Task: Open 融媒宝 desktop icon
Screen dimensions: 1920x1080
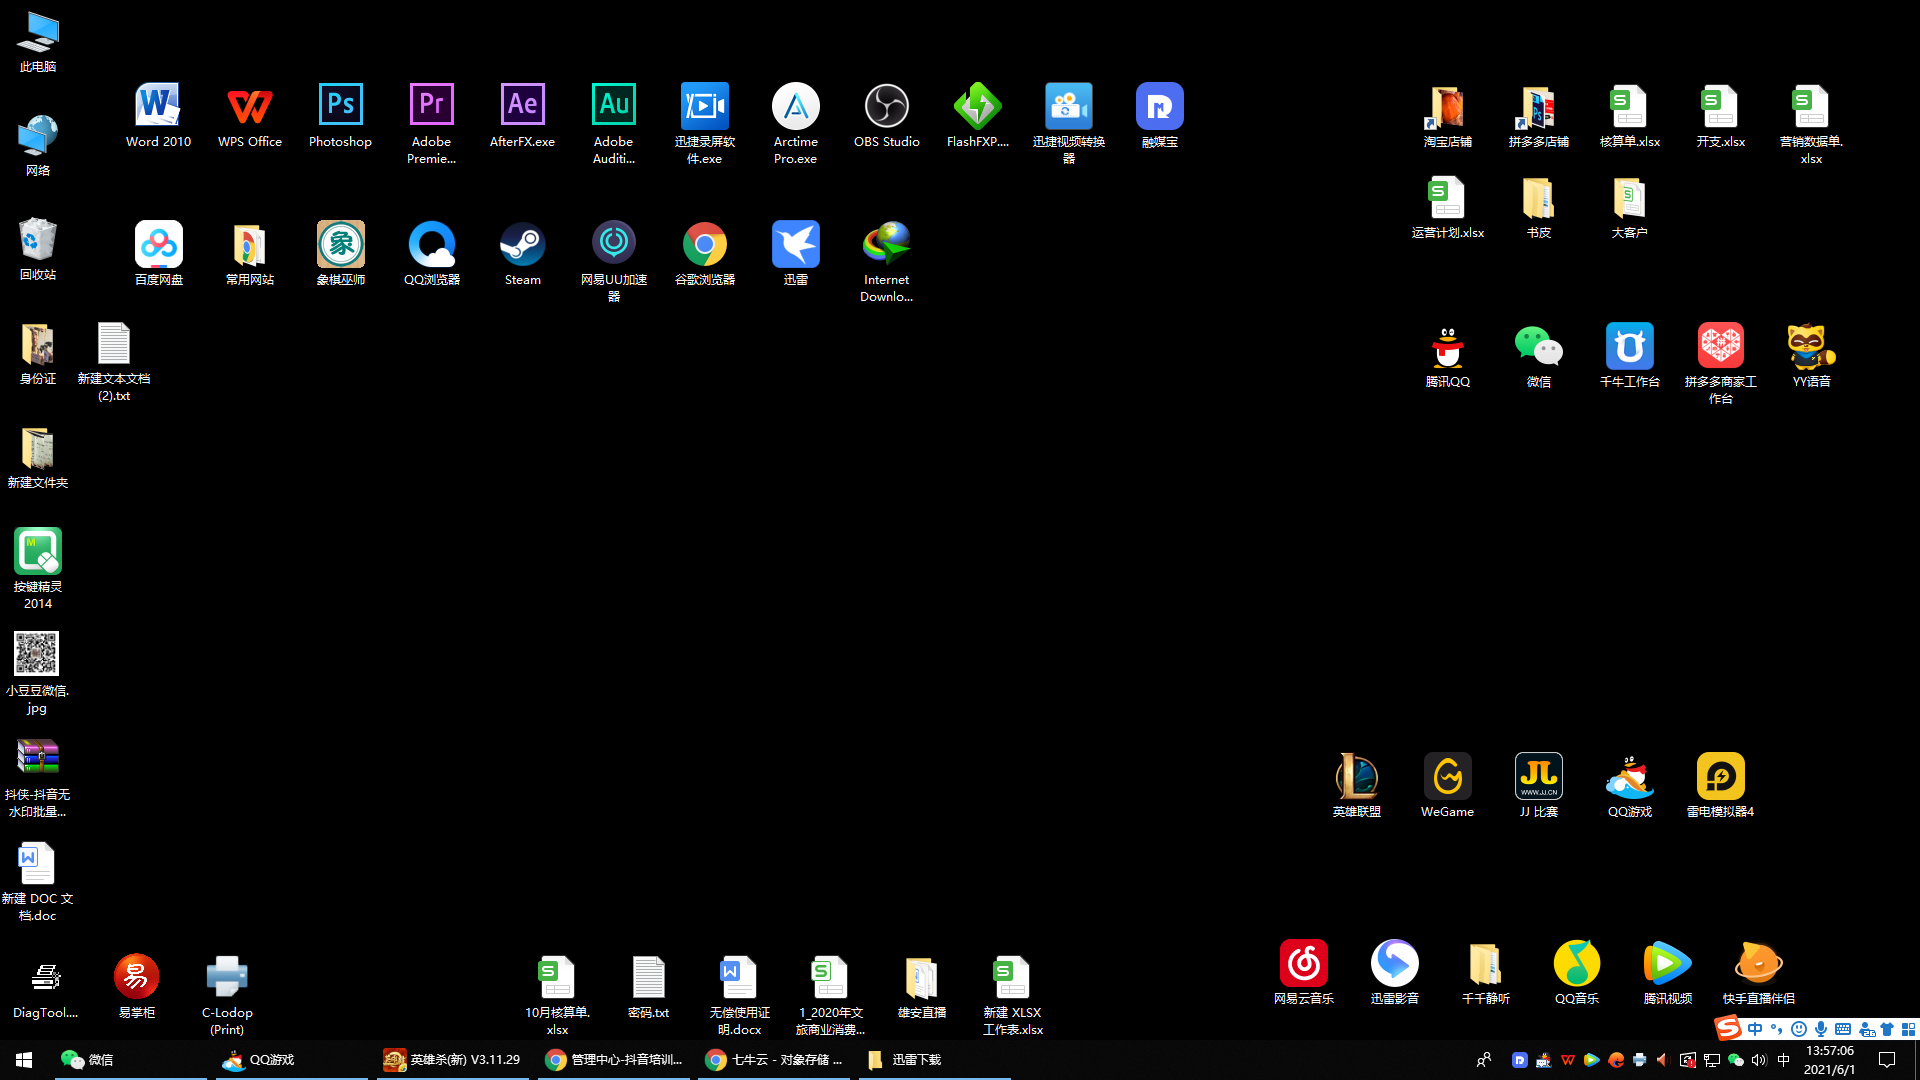Action: (x=1159, y=115)
